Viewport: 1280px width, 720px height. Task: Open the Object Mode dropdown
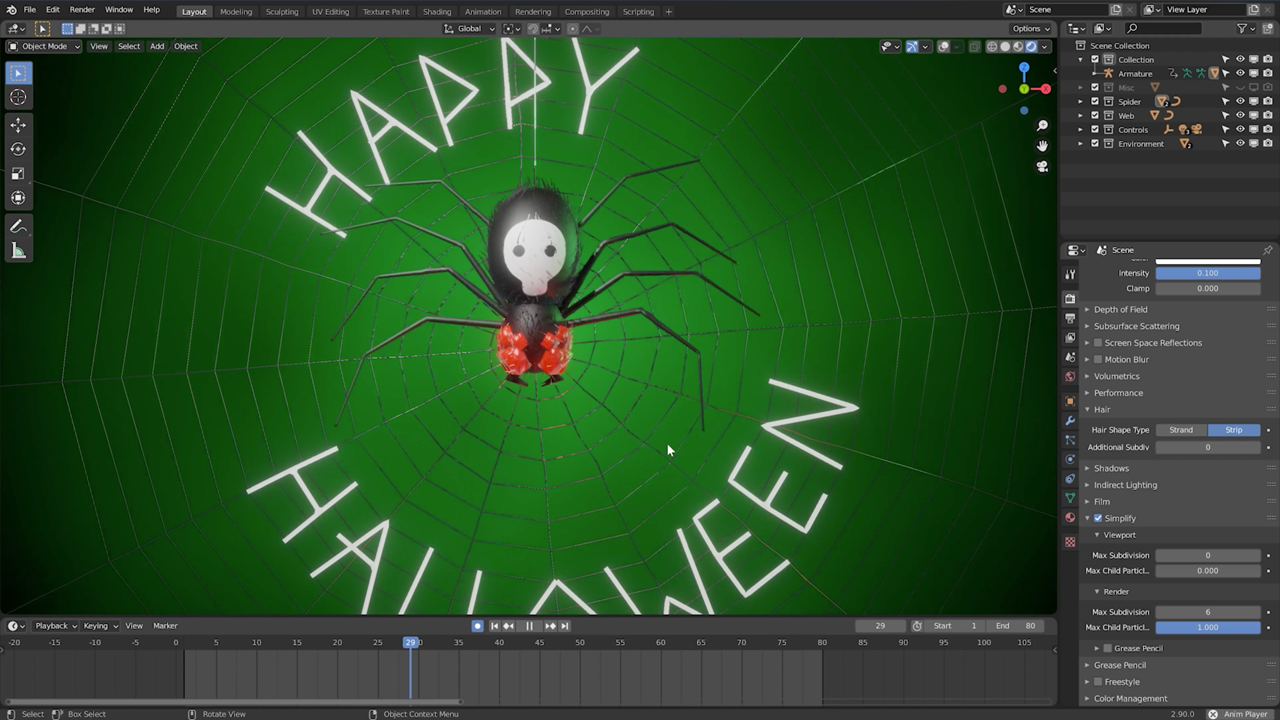pyautogui.click(x=44, y=46)
